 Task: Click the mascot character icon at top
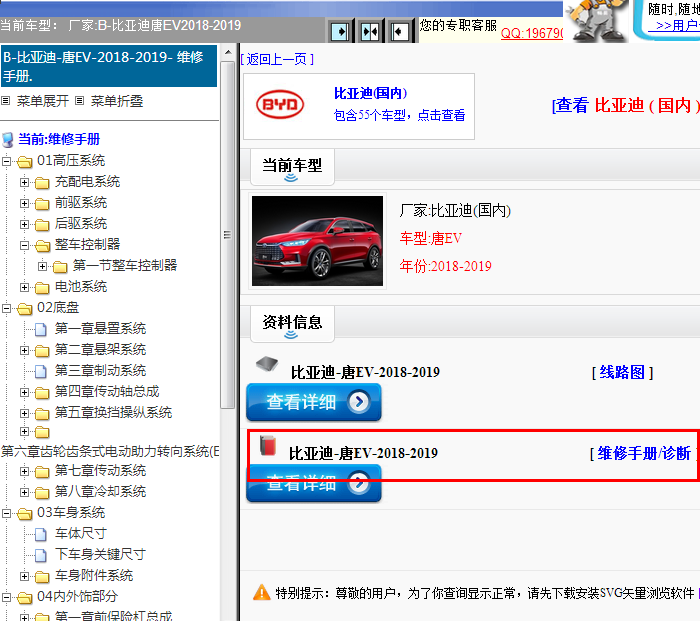coord(596,21)
